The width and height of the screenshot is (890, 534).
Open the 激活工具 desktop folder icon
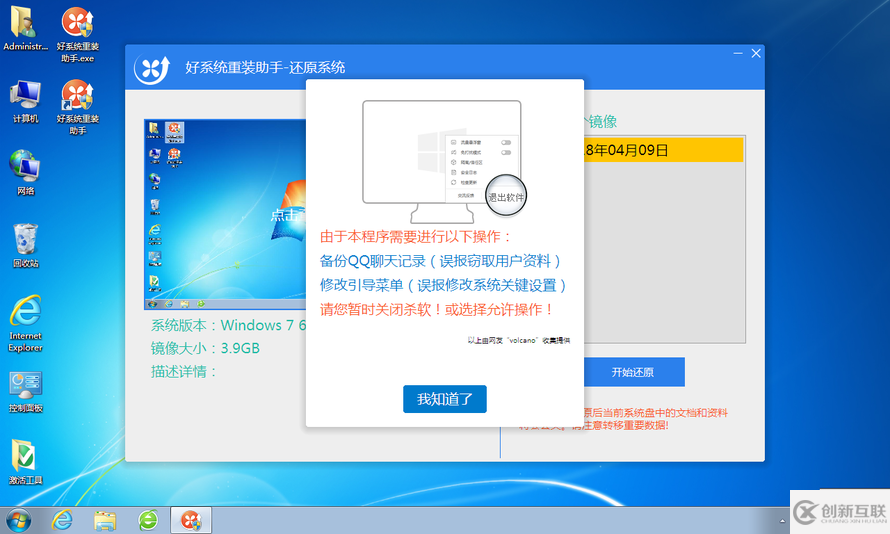click(x=25, y=462)
